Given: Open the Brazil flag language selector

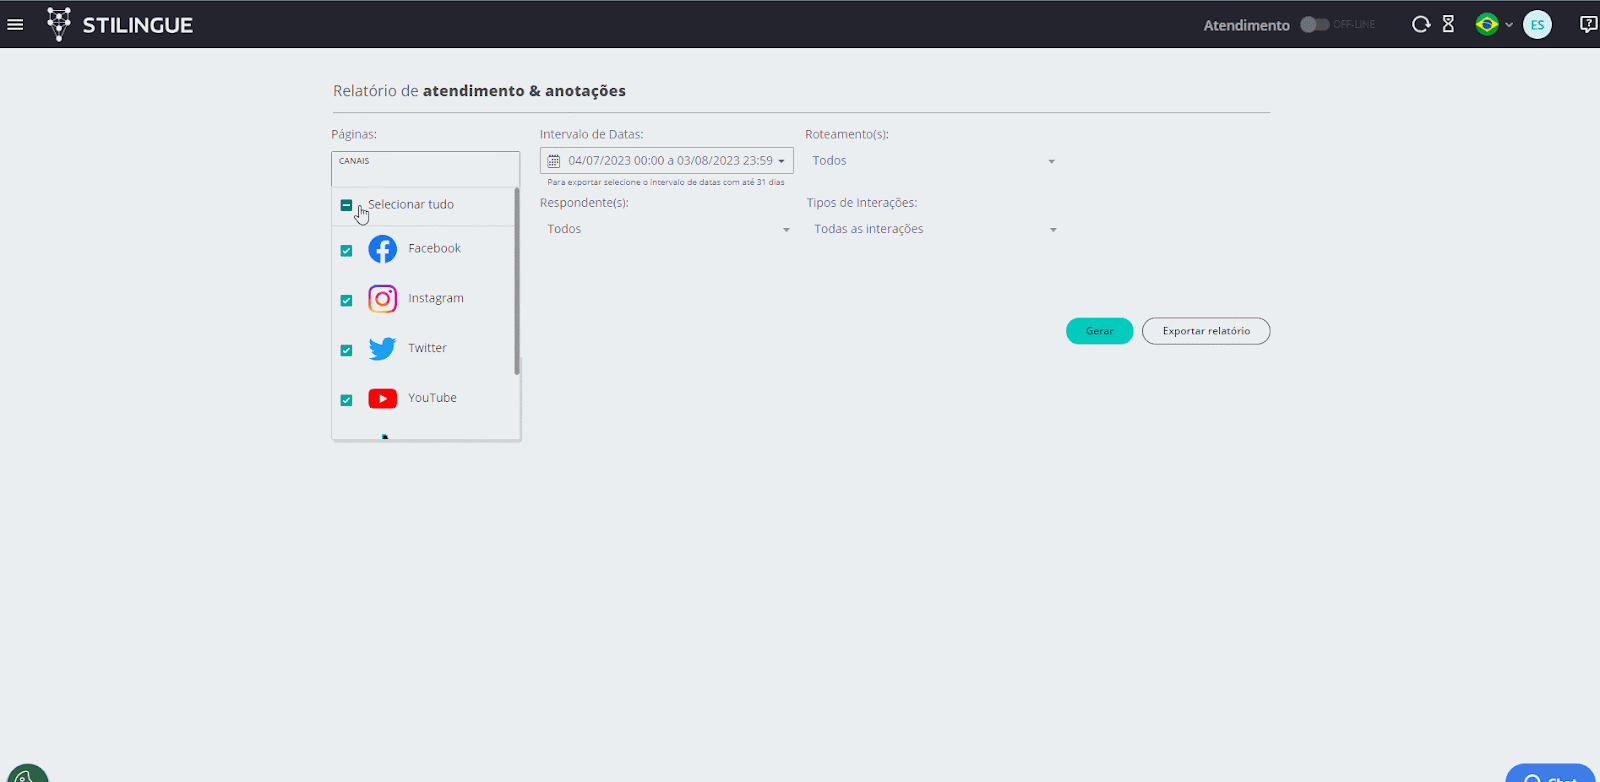Looking at the screenshot, I should click(x=1493, y=25).
